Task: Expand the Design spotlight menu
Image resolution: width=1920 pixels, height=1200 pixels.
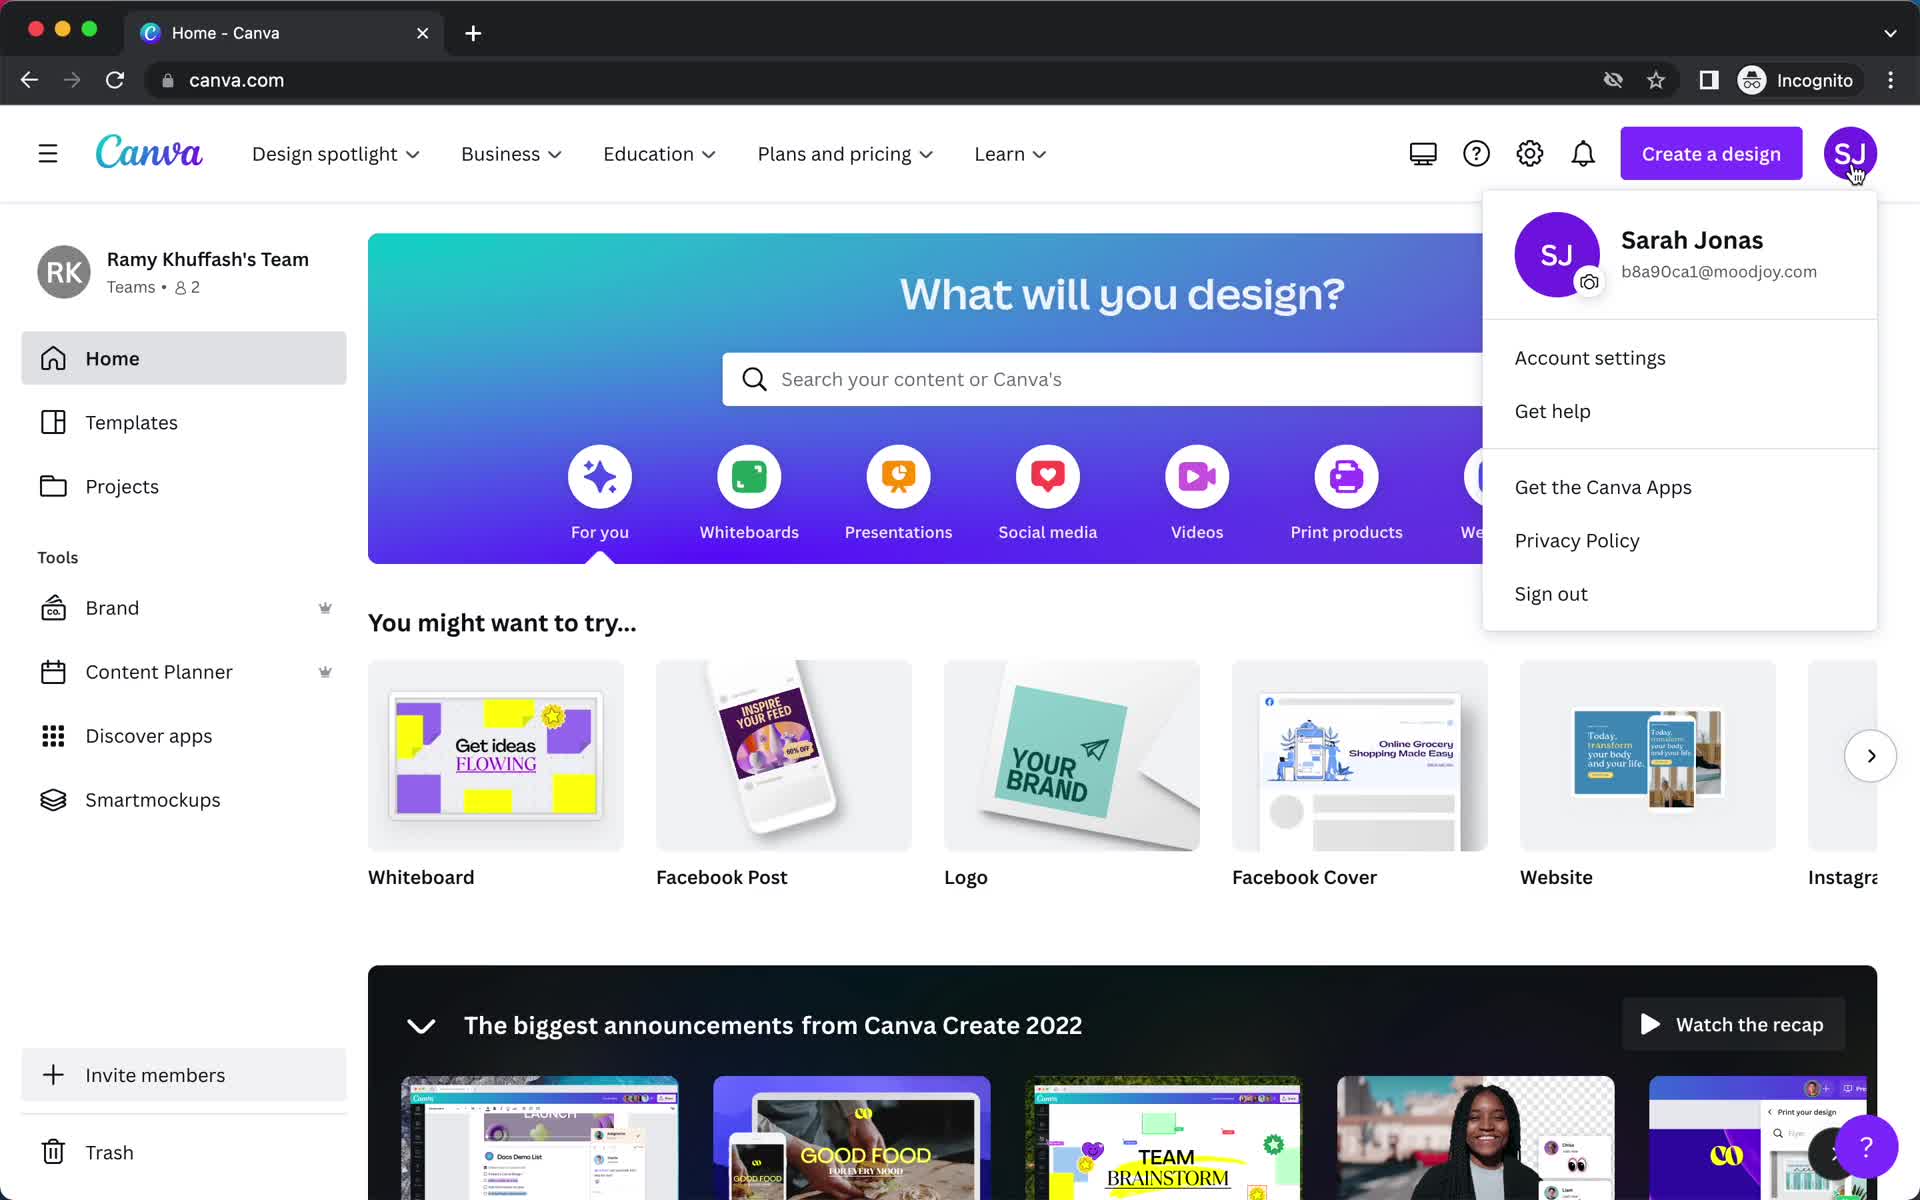Action: coord(336,154)
